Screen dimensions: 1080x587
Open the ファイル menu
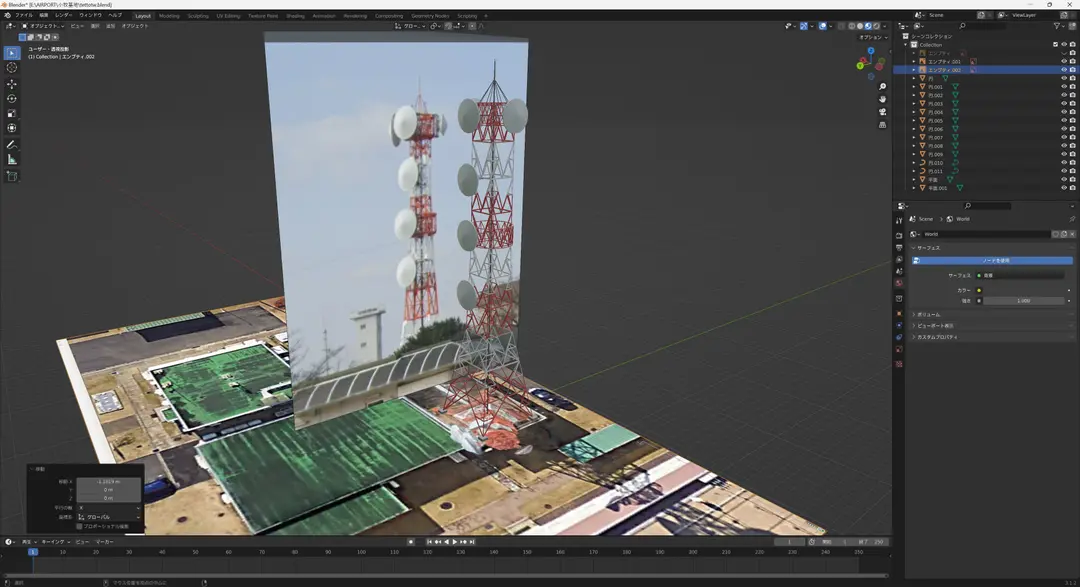click(24, 15)
